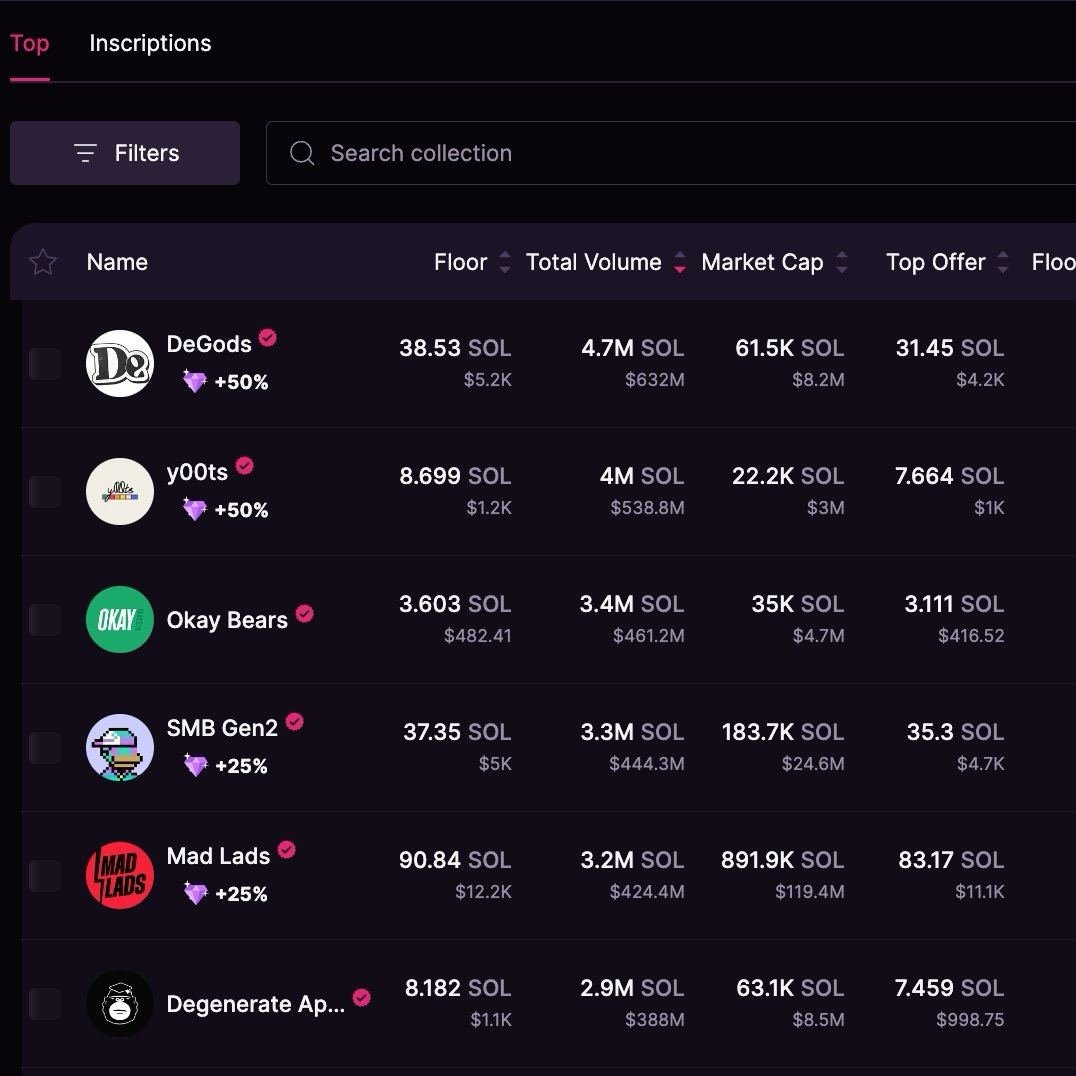Viewport: 1076px width, 1076px height.
Task: Click the Mad Lads verified badge
Action: 286,850
